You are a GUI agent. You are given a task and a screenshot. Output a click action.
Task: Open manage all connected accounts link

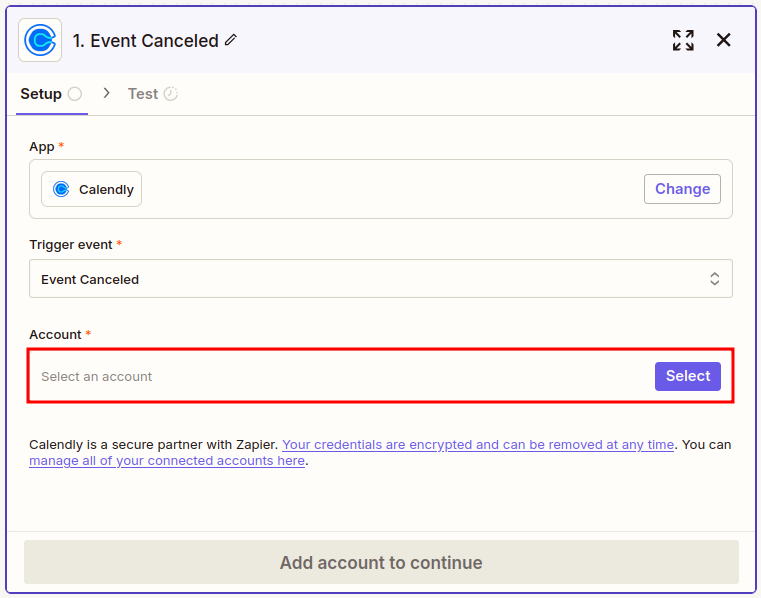coord(167,461)
